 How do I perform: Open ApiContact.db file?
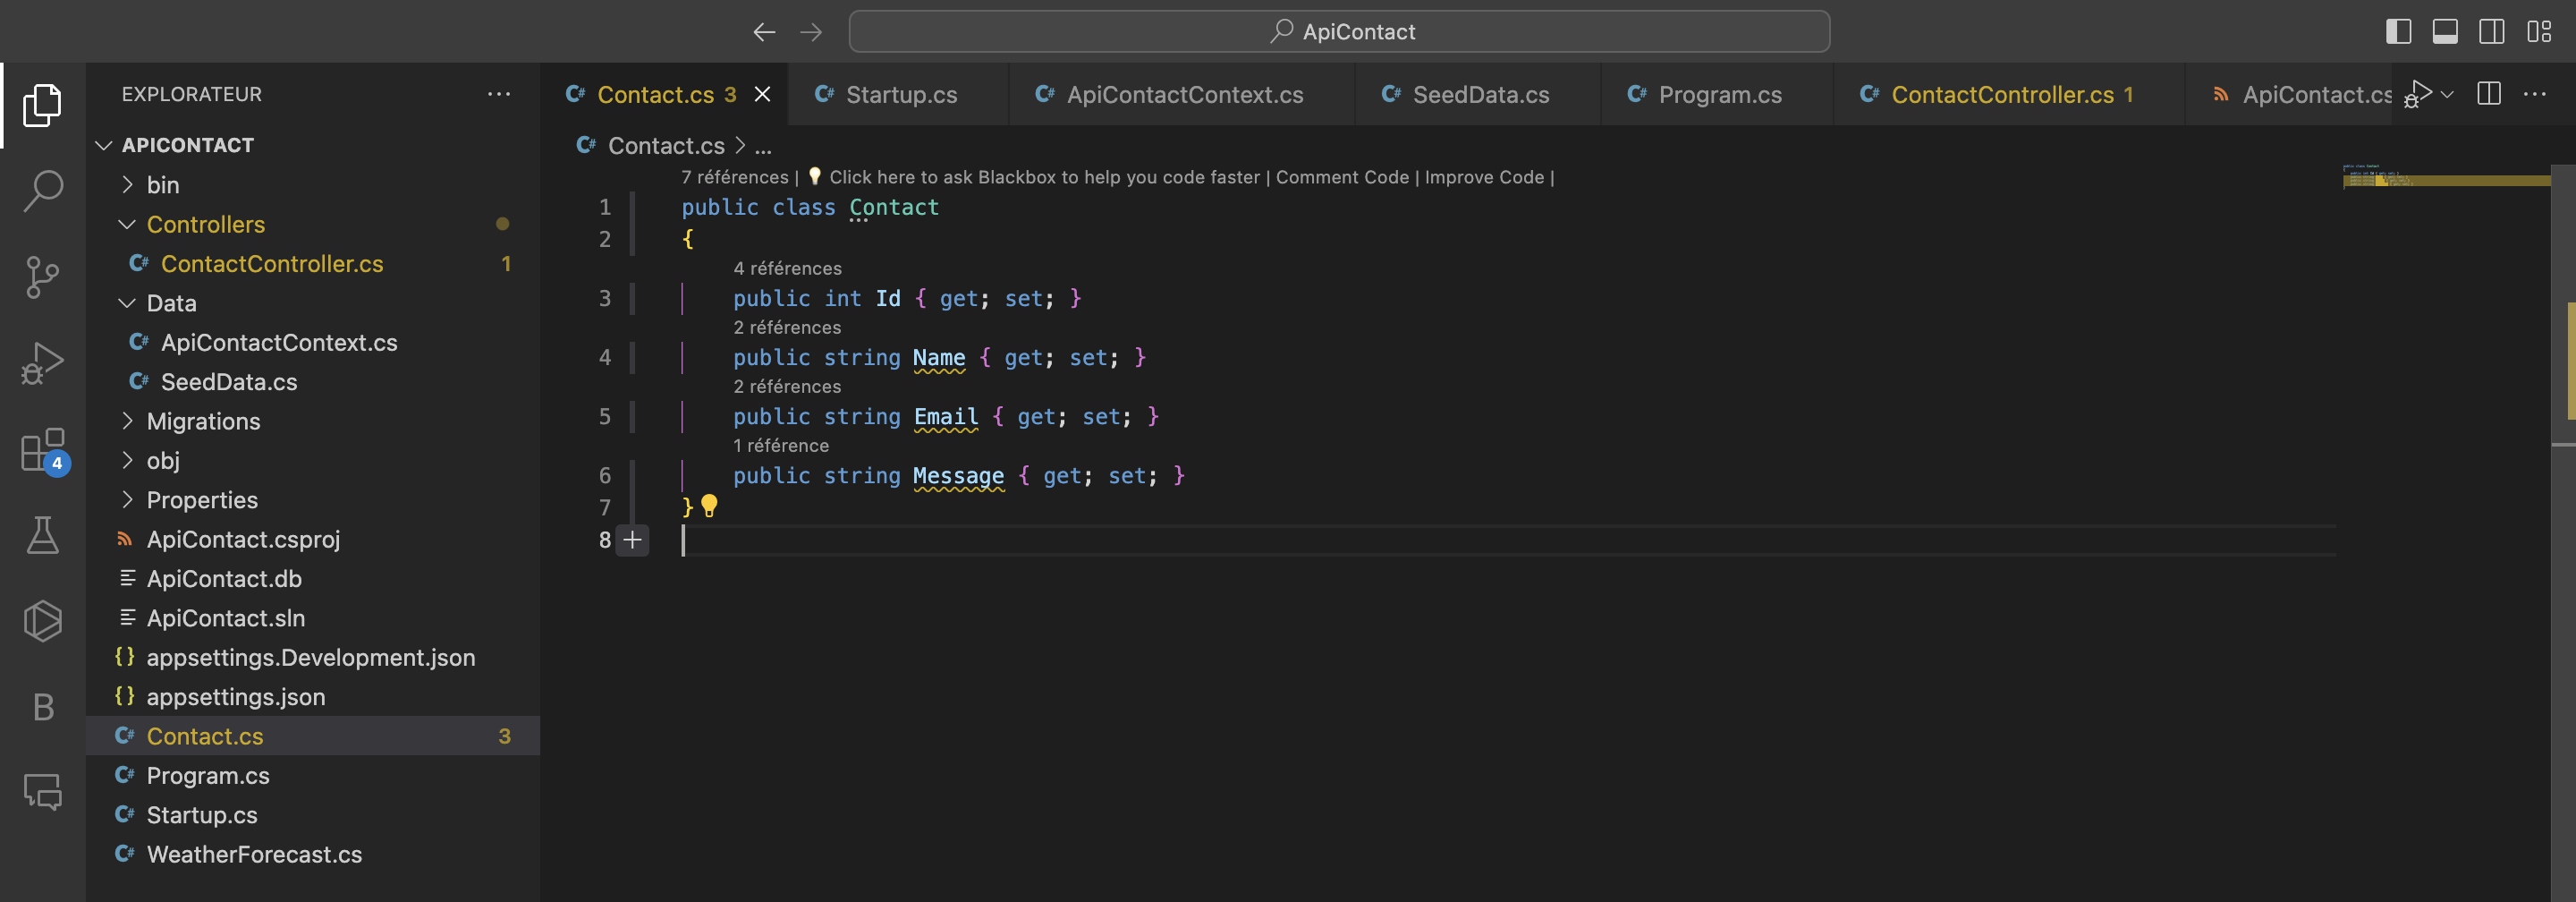[x=314, y=578]
